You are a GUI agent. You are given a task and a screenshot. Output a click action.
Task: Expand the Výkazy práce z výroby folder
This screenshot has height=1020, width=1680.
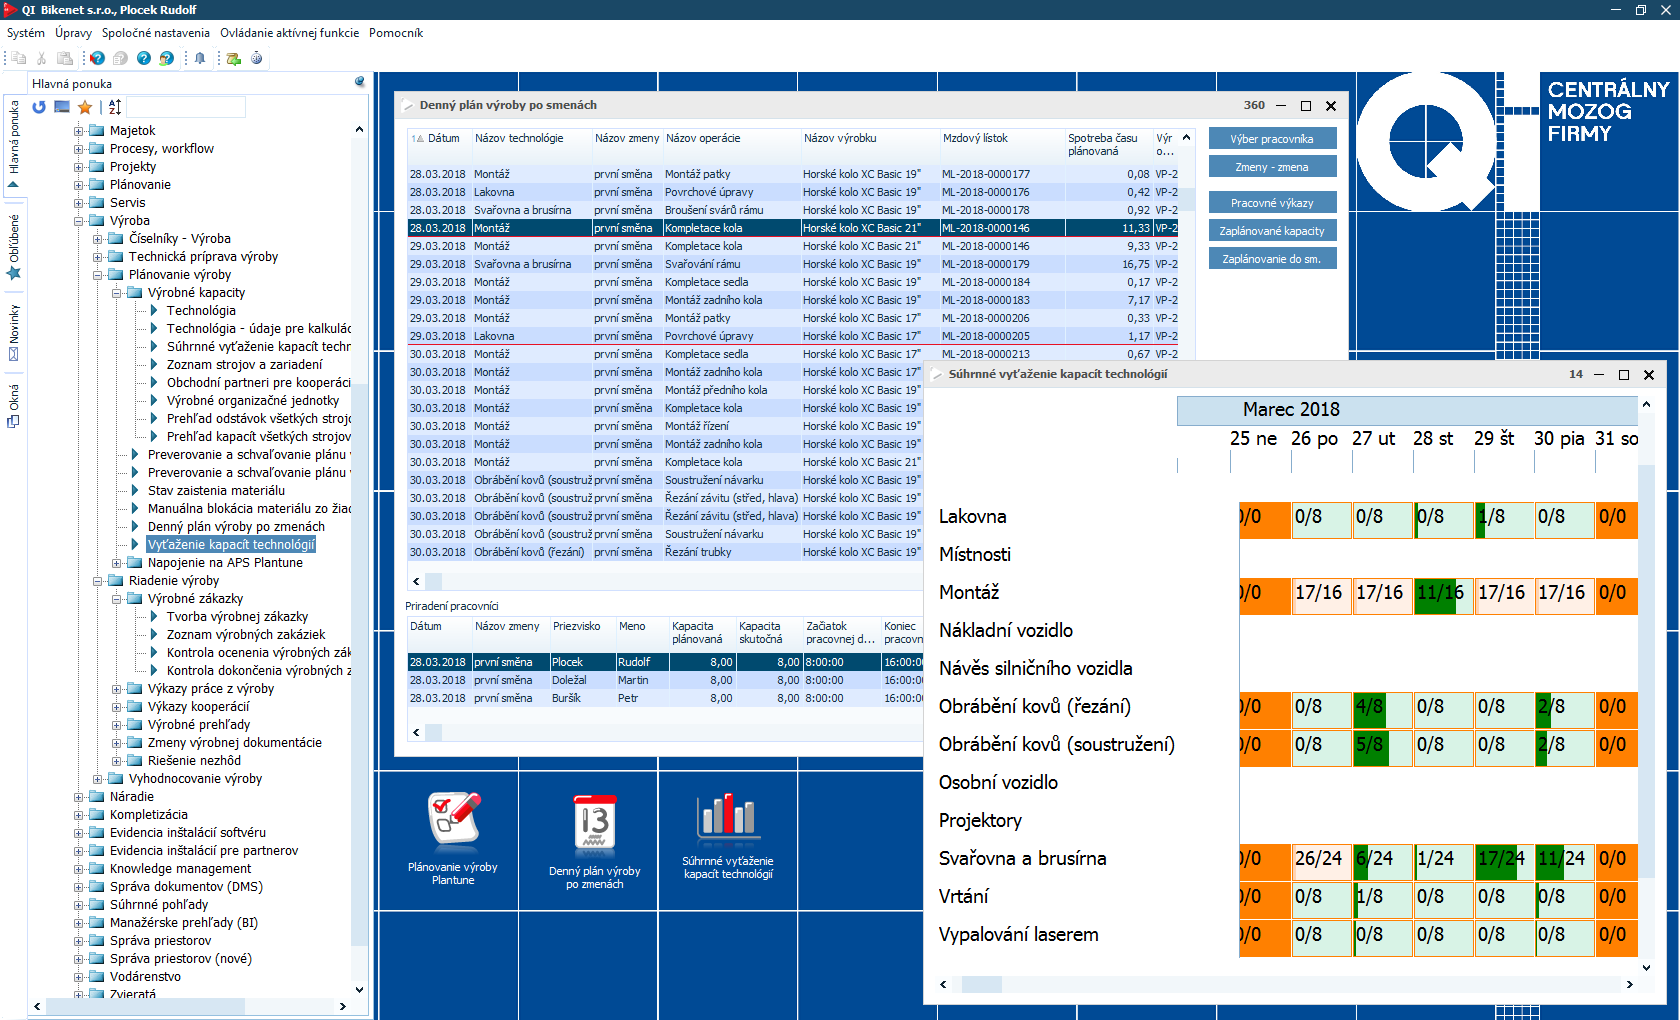(116, 689)
